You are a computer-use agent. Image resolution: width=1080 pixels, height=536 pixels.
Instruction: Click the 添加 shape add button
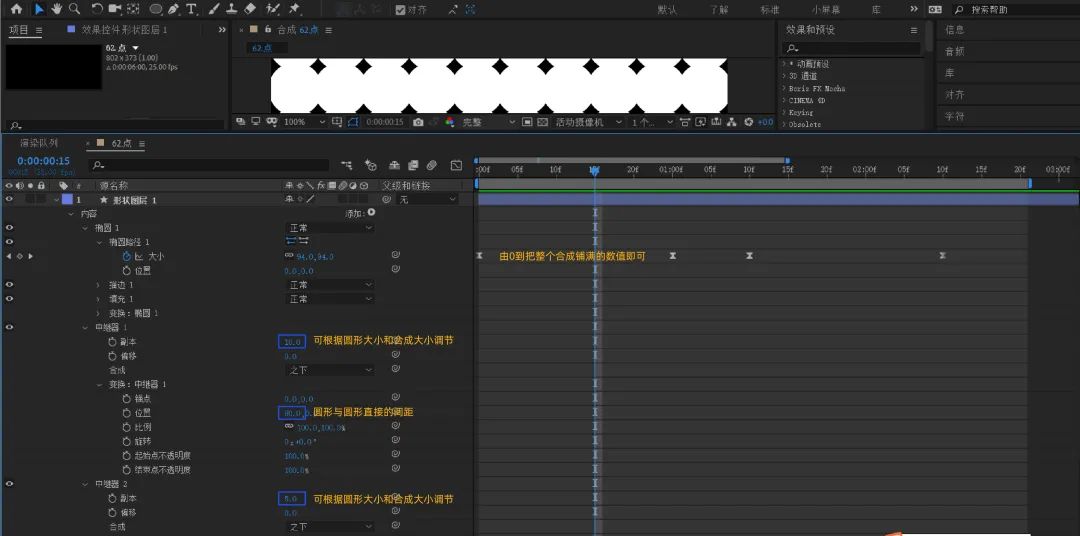[372, 213]
